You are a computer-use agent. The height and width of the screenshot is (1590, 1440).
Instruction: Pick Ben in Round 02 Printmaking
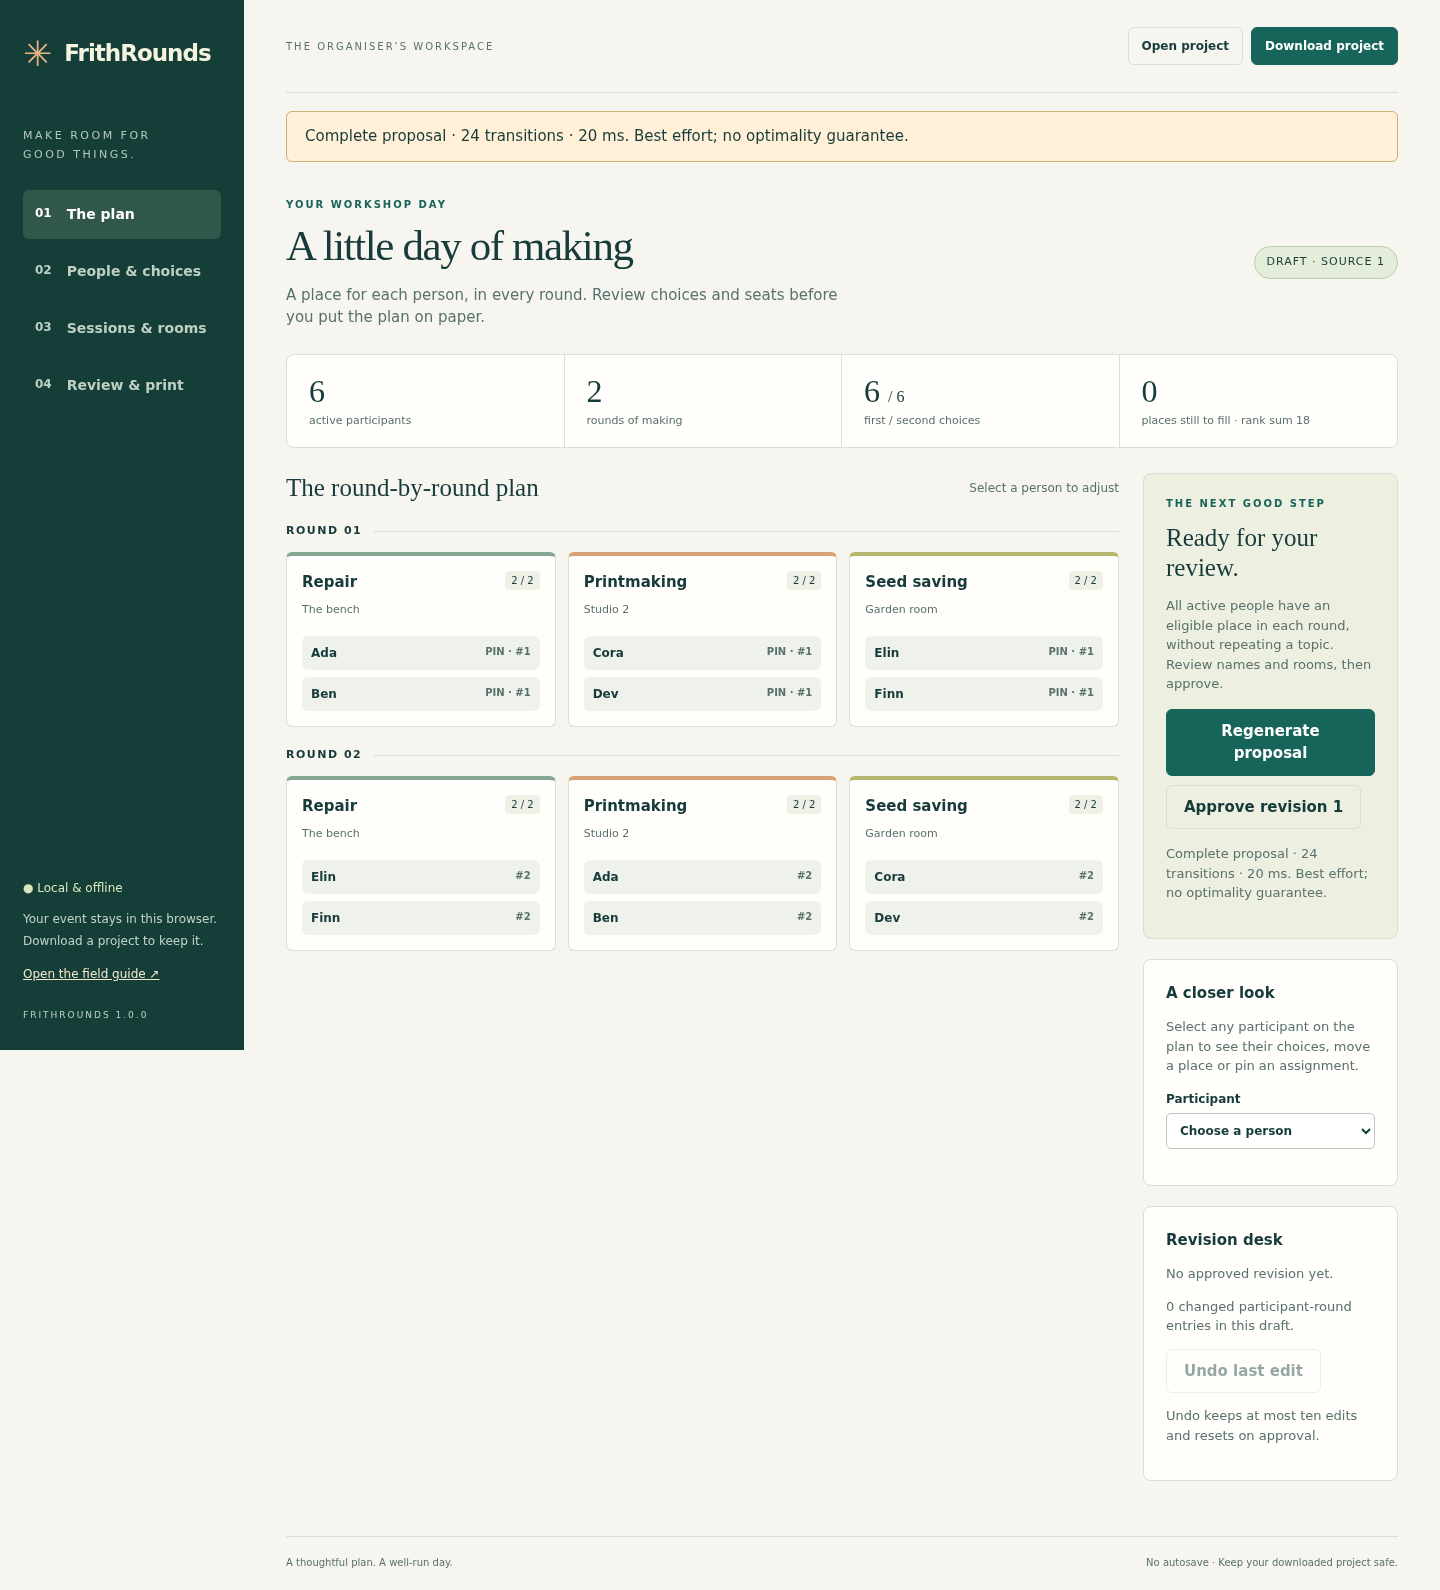click(702, 918)
